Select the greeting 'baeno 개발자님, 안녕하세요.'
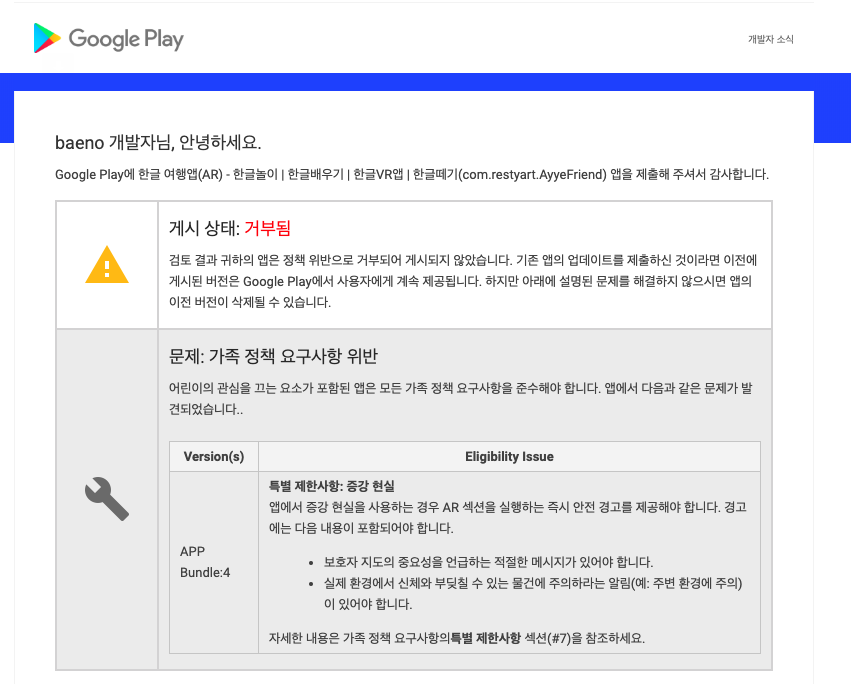This screenshot has width=851, height=684. point(158,143)
